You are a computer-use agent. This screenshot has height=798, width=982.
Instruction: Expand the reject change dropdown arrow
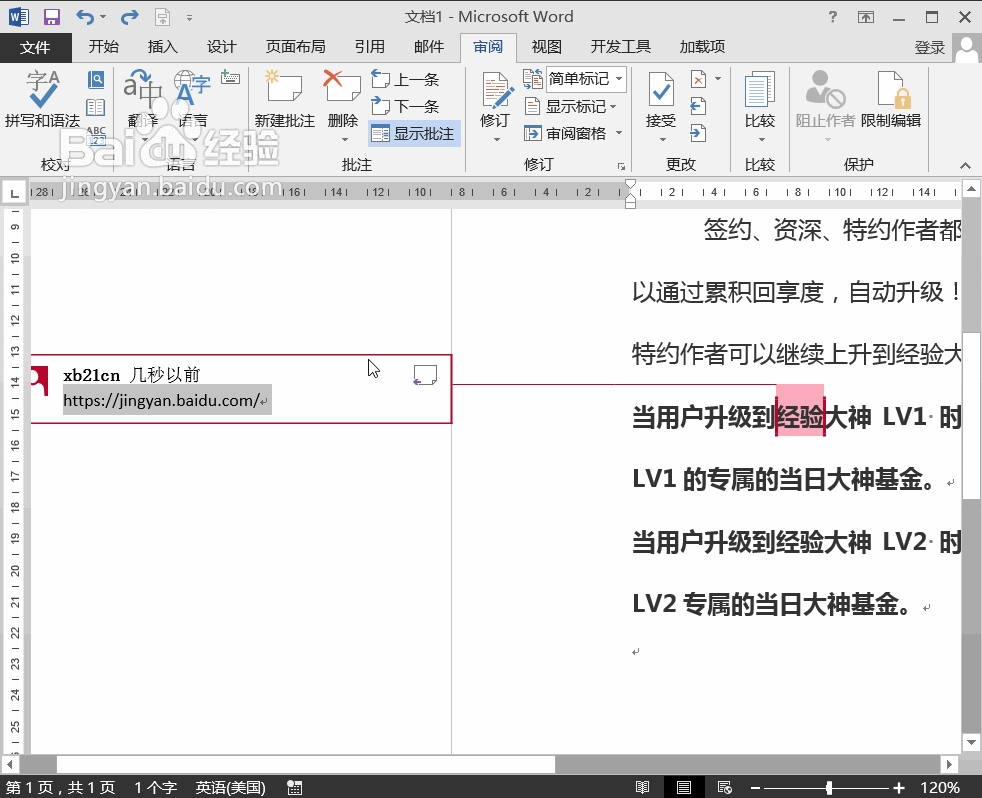pyautogui.click(x=718, y=79)
